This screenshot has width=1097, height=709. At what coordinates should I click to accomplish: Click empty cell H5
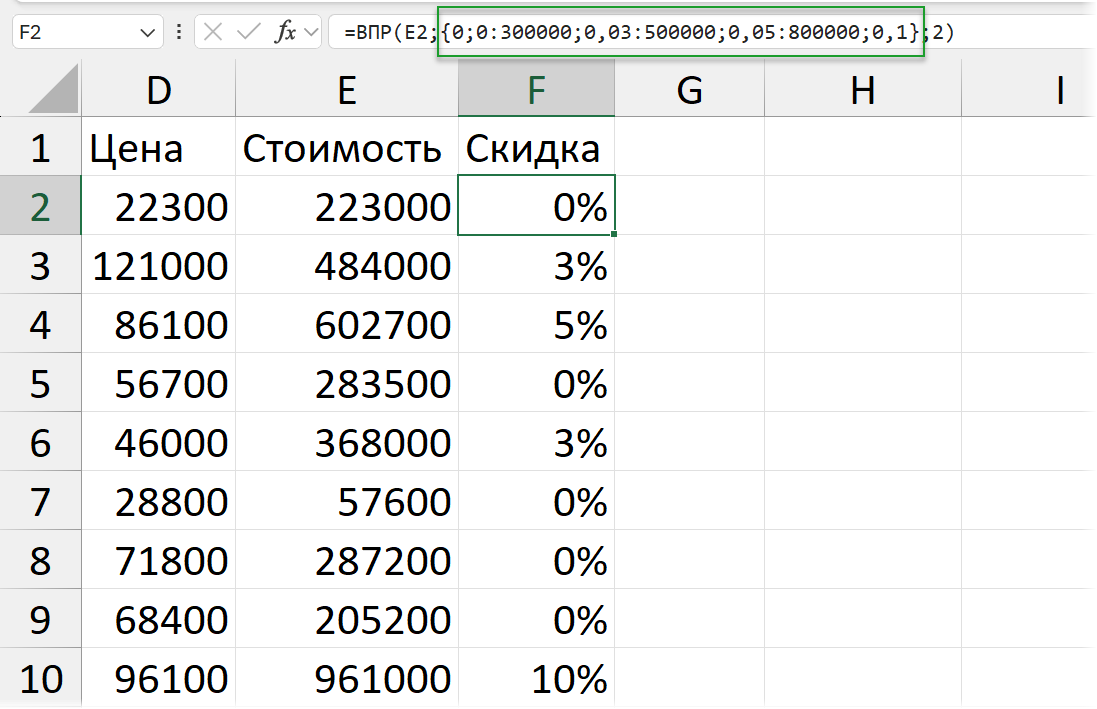(x=863, y=383)
